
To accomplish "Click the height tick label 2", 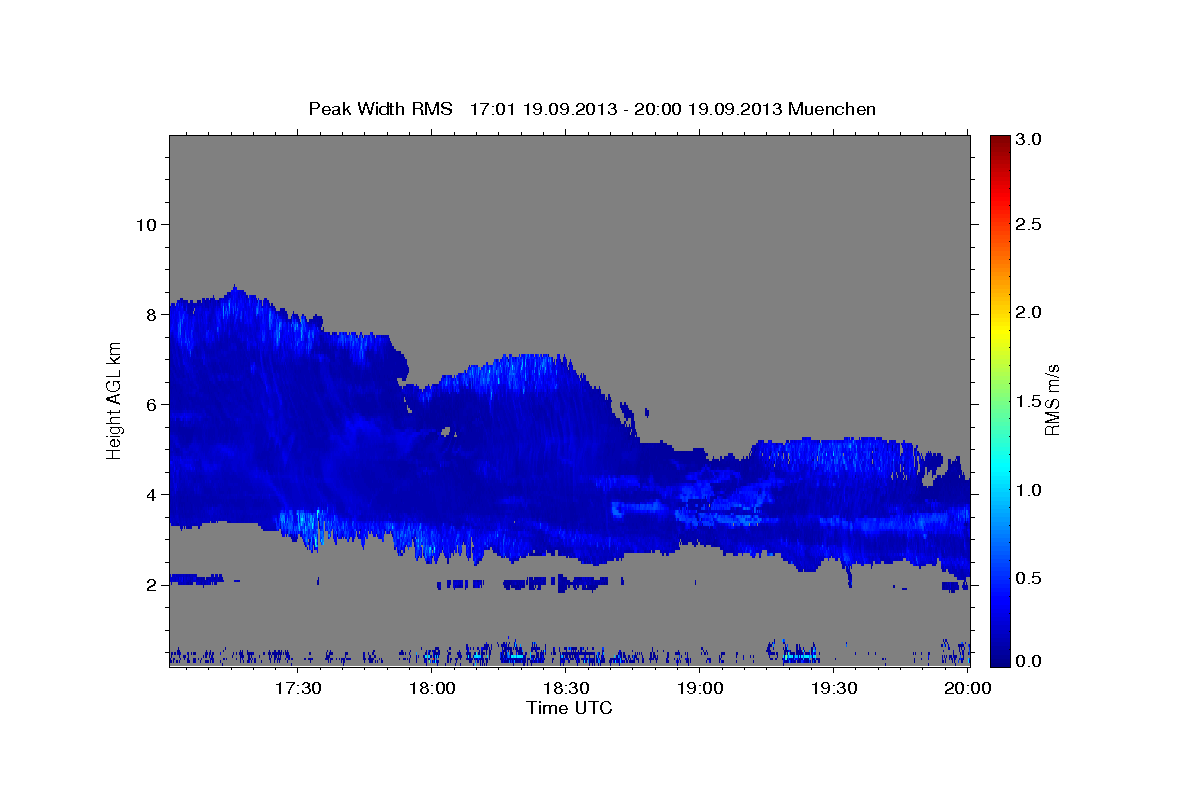I will (x=152, y=584).
